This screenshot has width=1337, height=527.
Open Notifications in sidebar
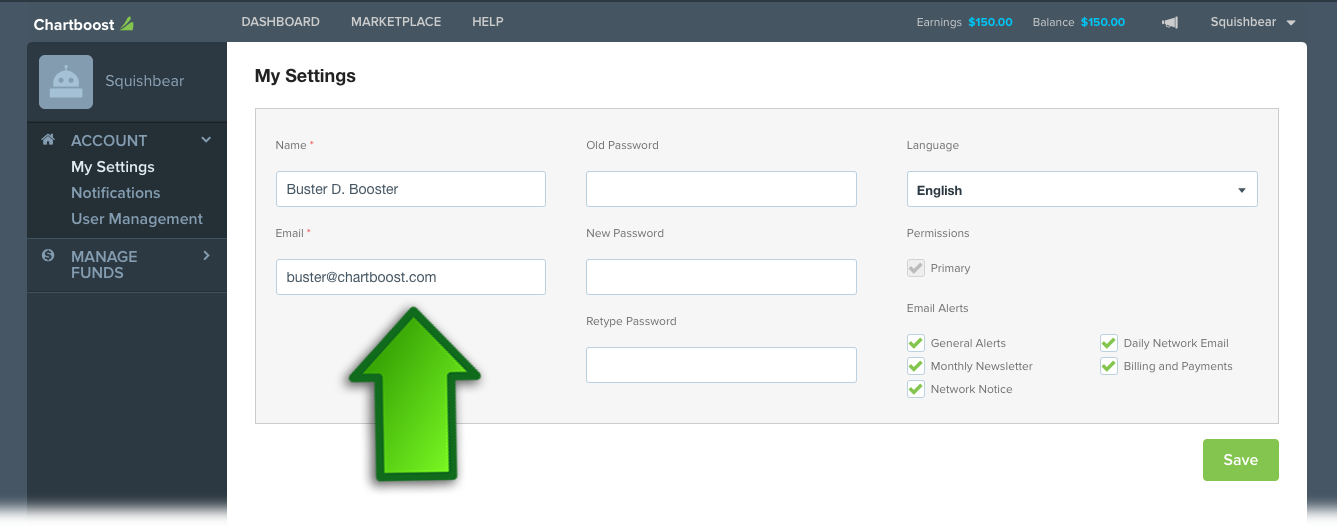coord(116,193)
